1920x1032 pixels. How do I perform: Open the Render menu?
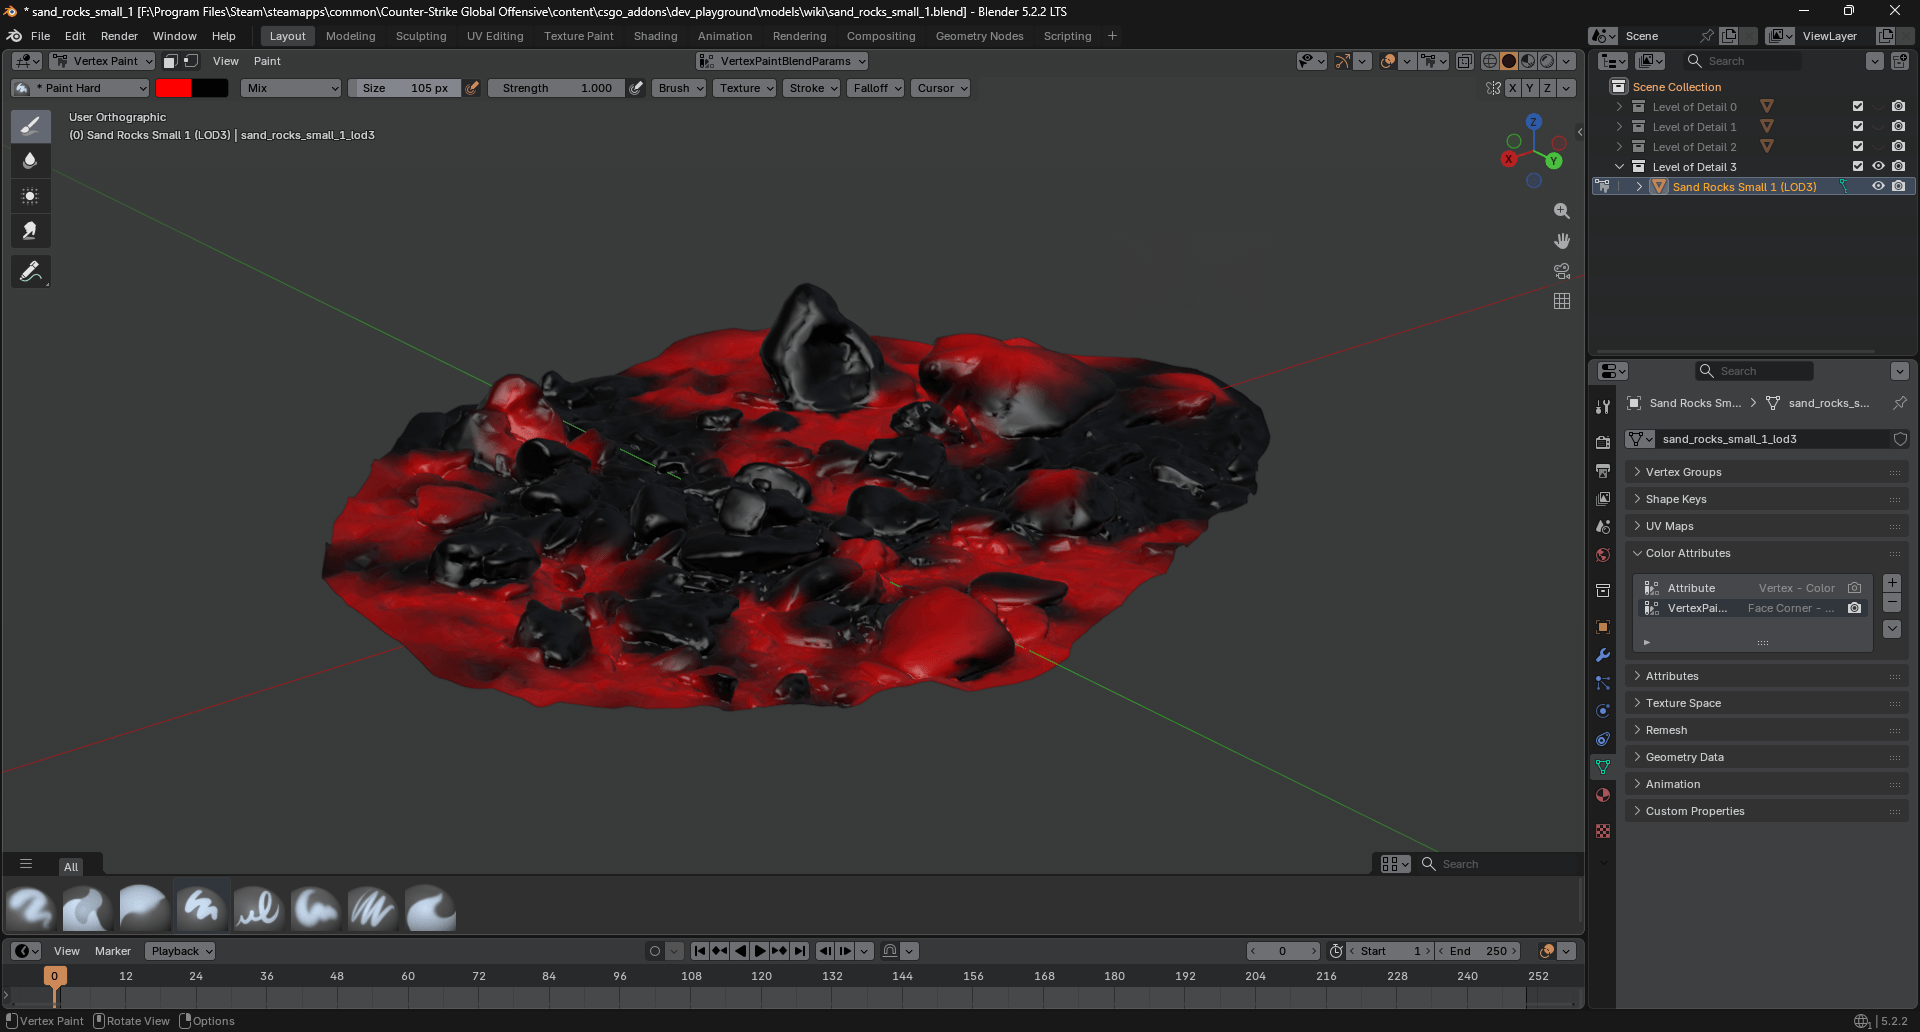tap(119, 36)
